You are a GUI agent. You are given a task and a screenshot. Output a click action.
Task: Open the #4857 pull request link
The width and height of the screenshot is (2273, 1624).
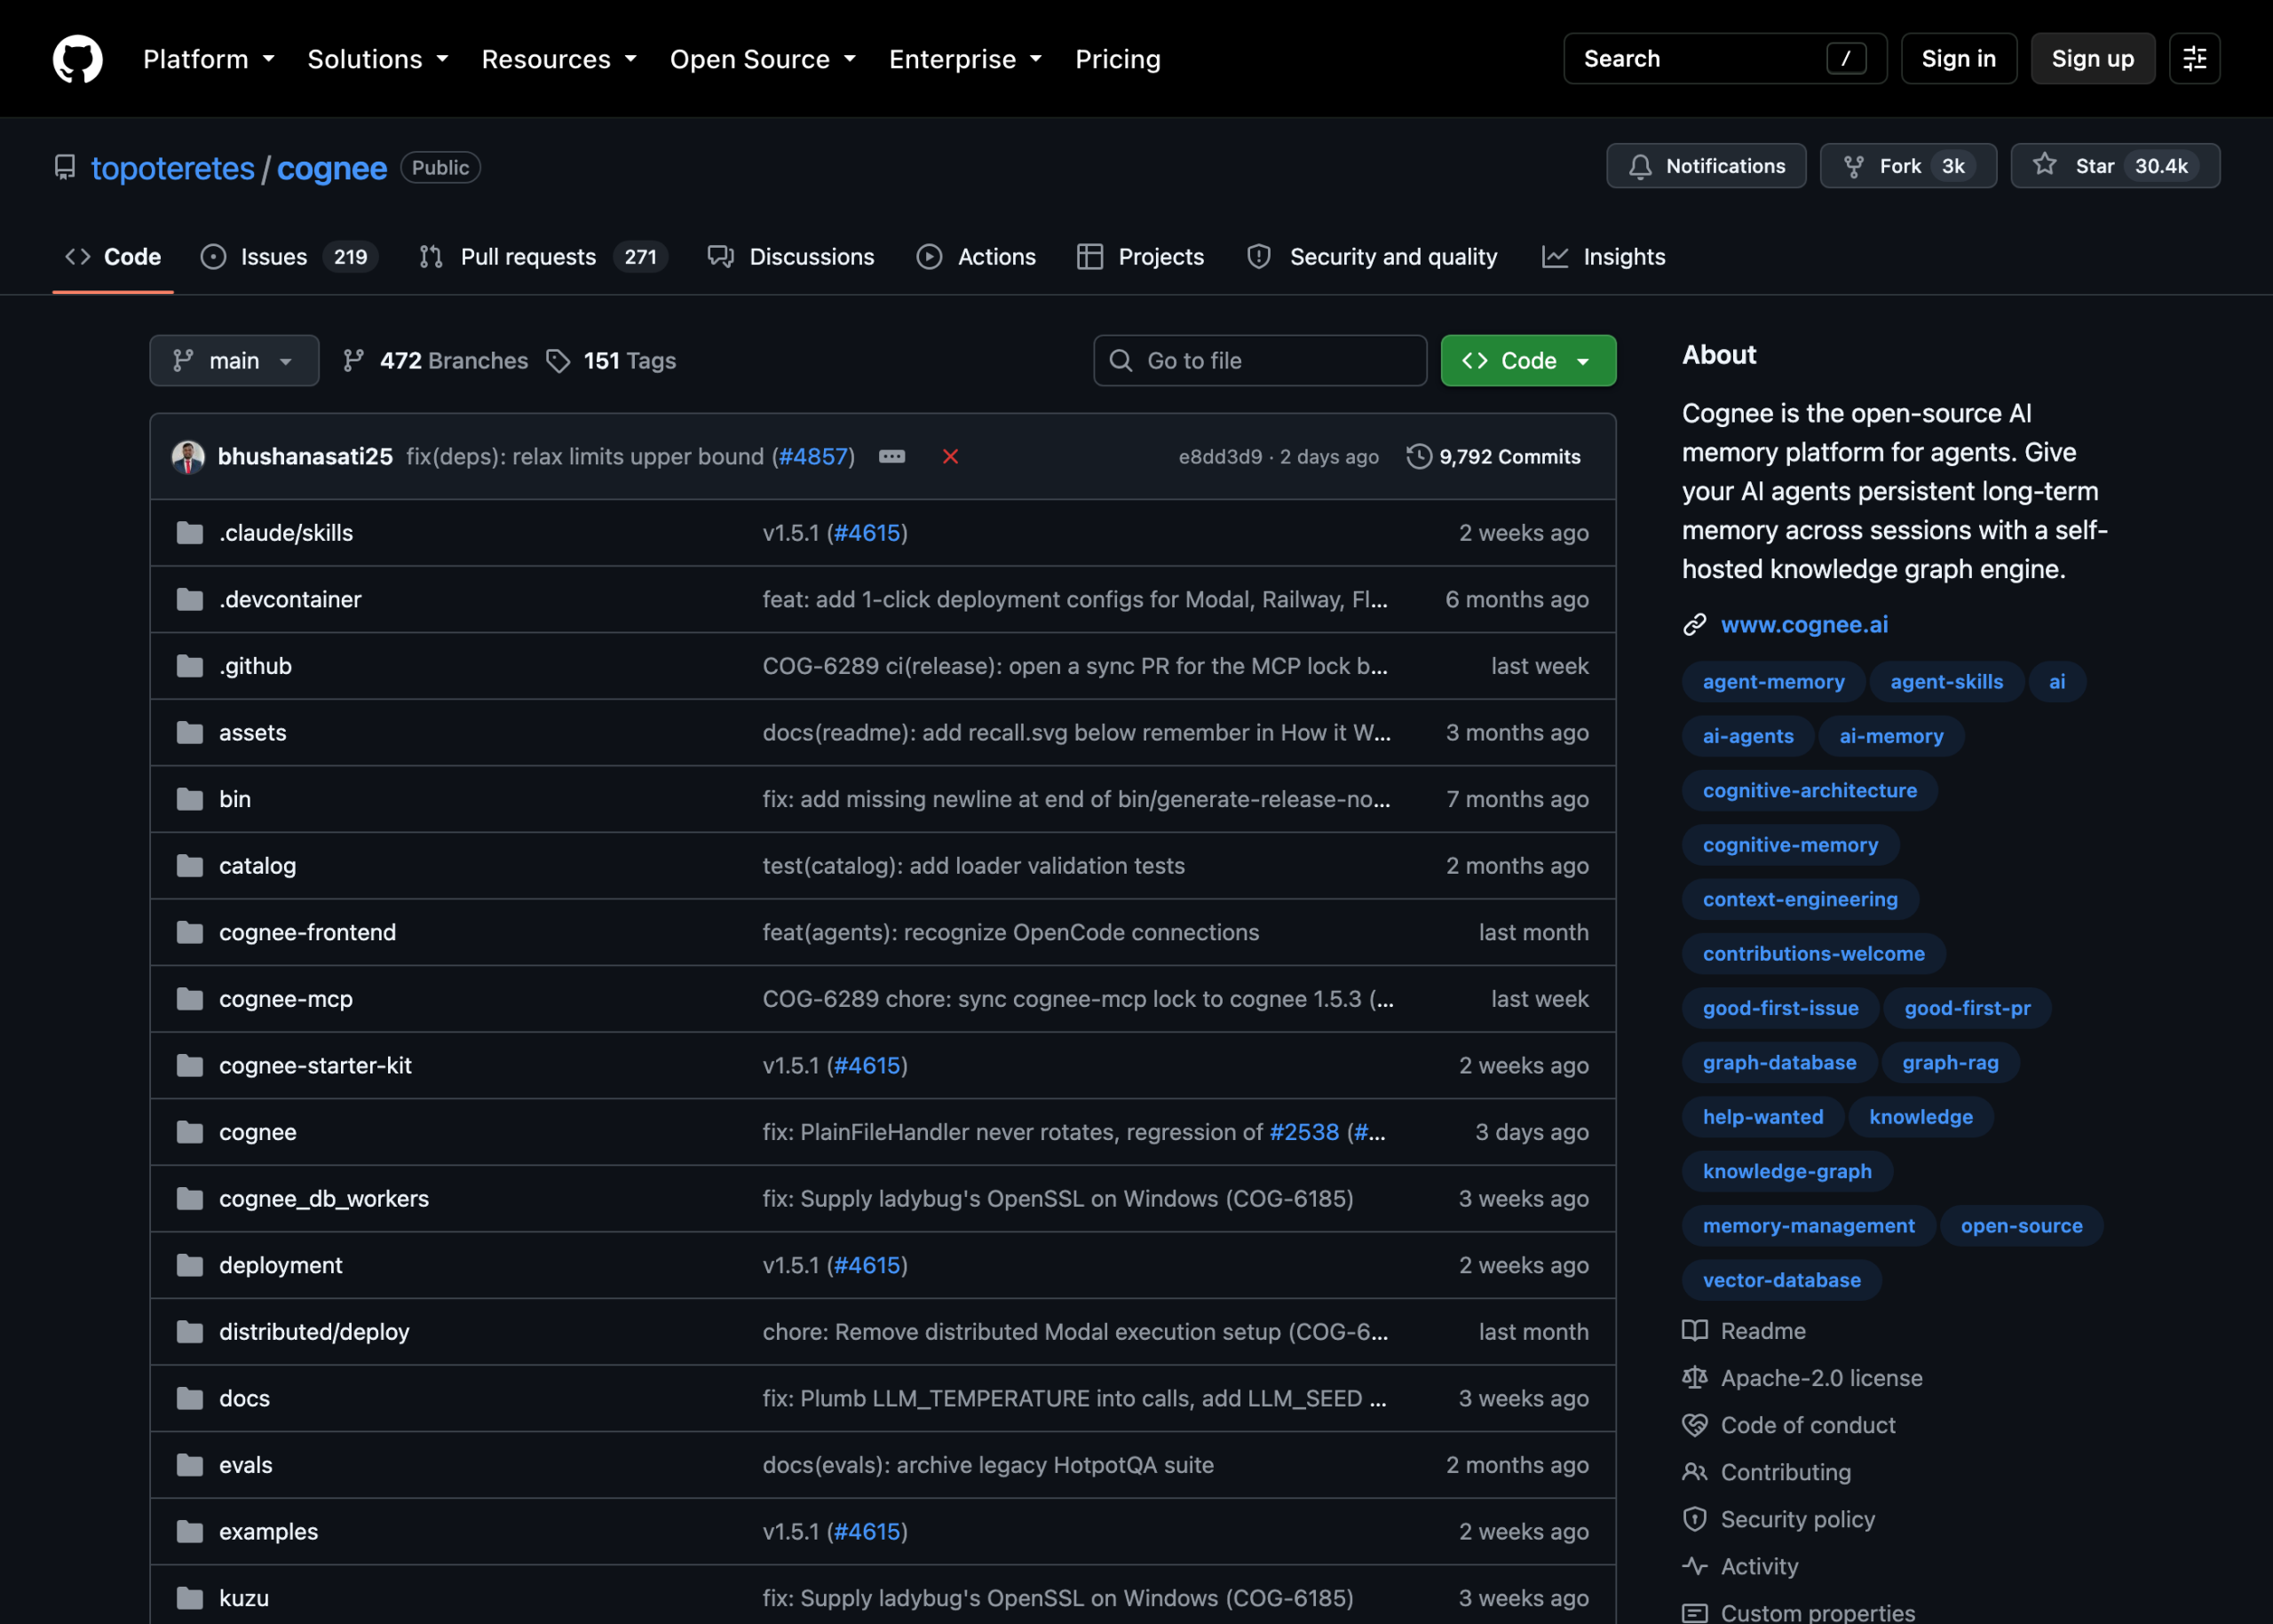(x=813, y=457)
